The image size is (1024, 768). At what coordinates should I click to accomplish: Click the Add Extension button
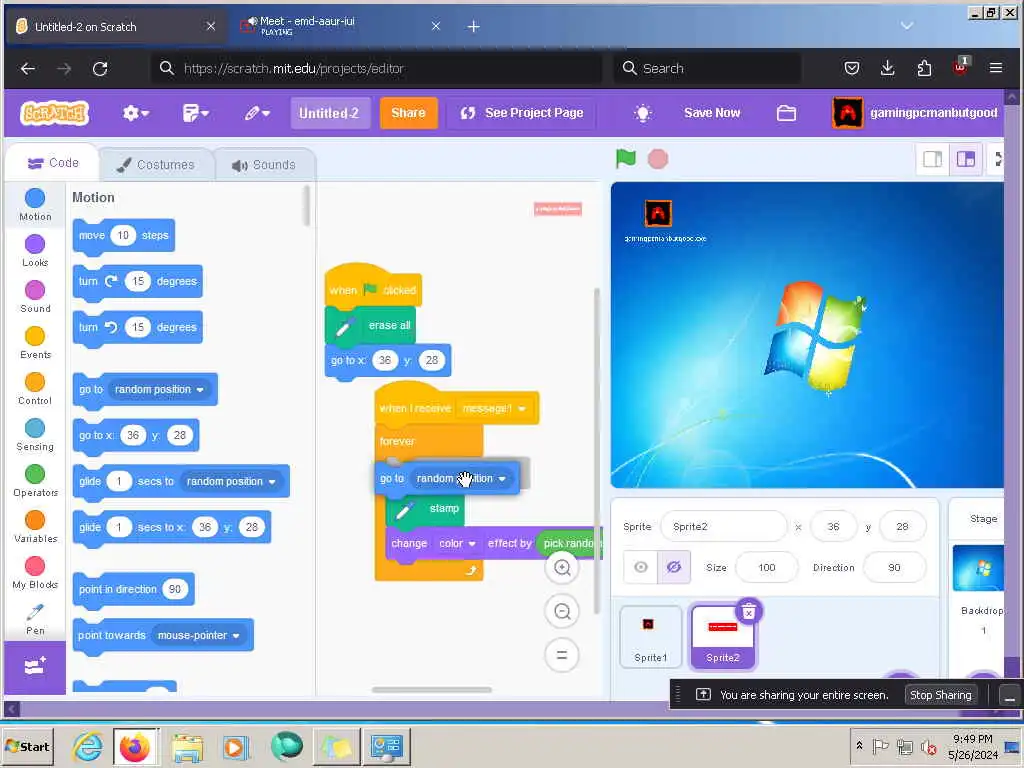(x=35, y=667)
